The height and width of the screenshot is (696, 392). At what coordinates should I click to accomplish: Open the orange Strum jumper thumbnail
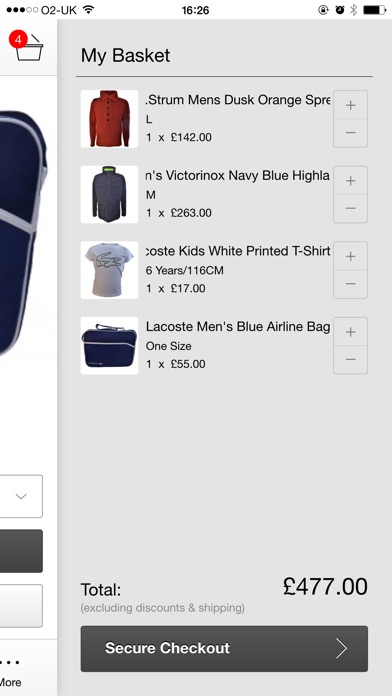109,119
